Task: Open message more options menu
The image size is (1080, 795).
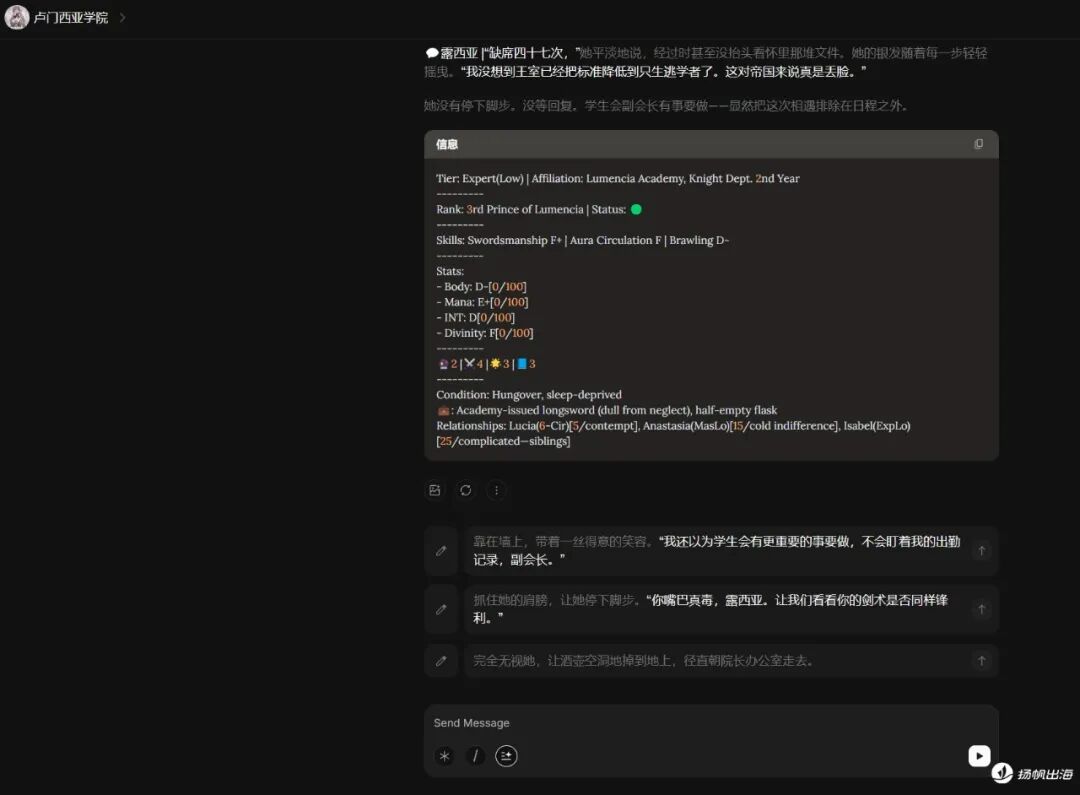Action: [x=496, y=490]
